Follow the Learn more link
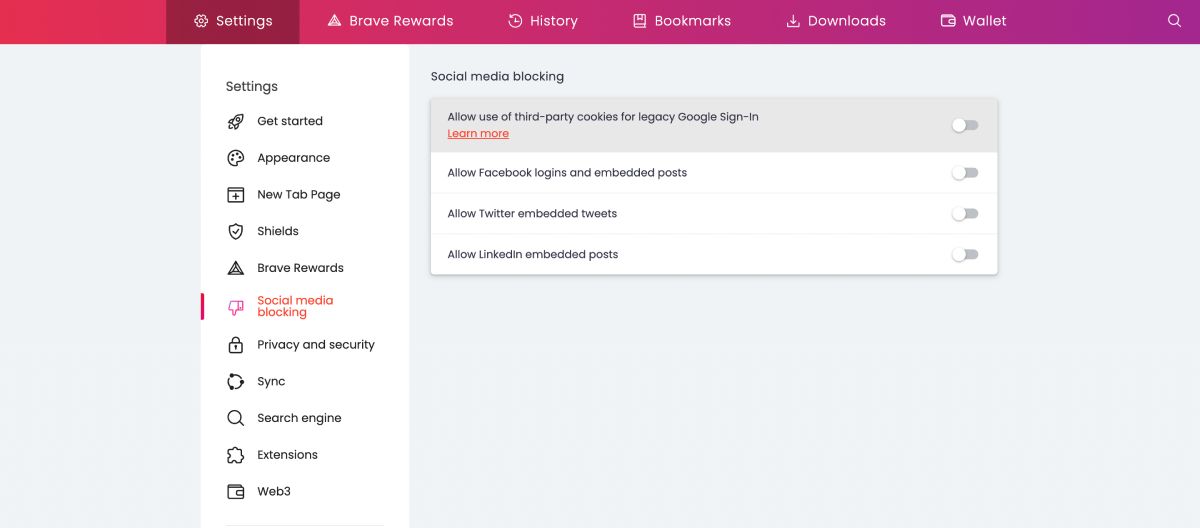Image resolution: width=1200 pixels, height=528 pixels. [x=478, y=134]
